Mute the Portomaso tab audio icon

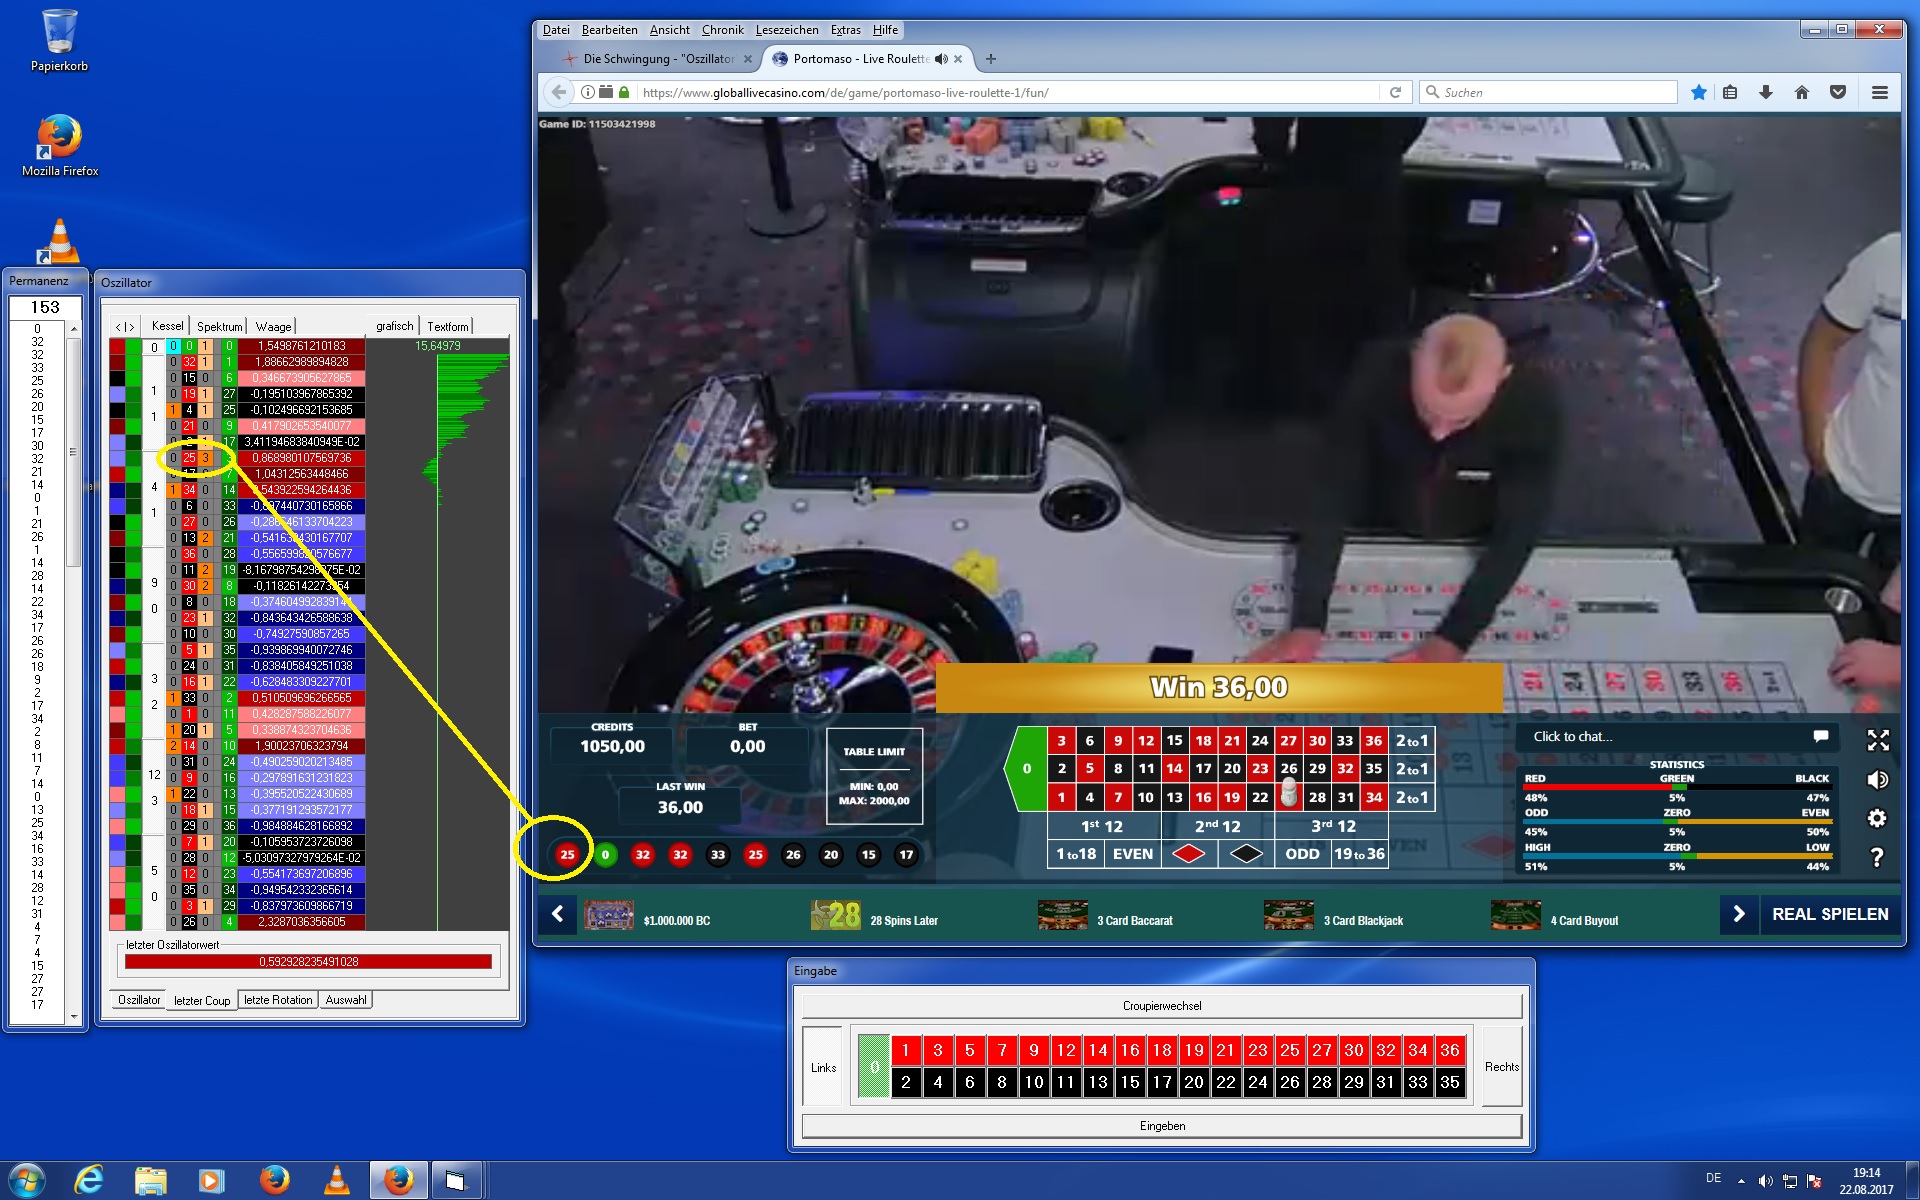[x=941, y=59]
